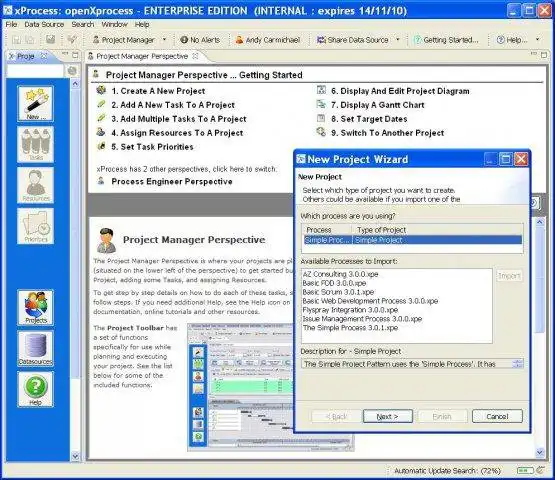
Task: Select Simple Project row in process table
Action: [x=413, y=240]
